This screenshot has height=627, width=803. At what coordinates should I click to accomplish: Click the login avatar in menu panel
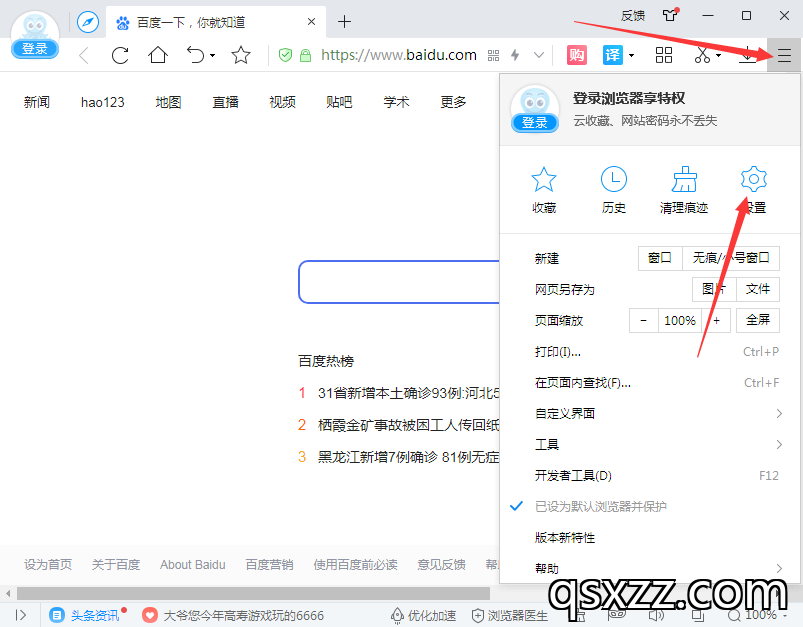535,109
